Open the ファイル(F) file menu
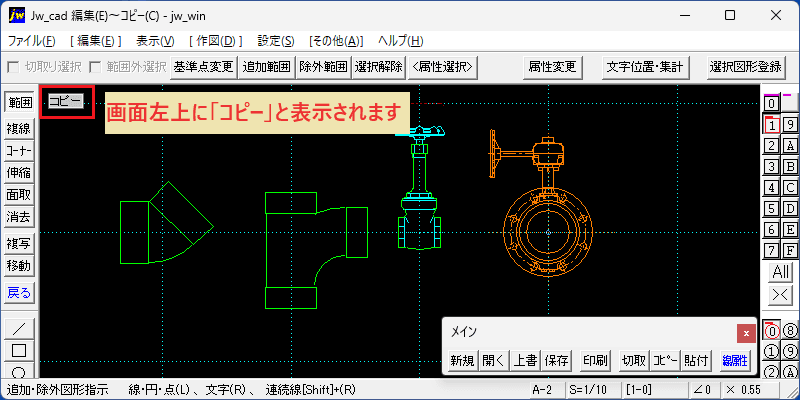 tap(32, 41)
